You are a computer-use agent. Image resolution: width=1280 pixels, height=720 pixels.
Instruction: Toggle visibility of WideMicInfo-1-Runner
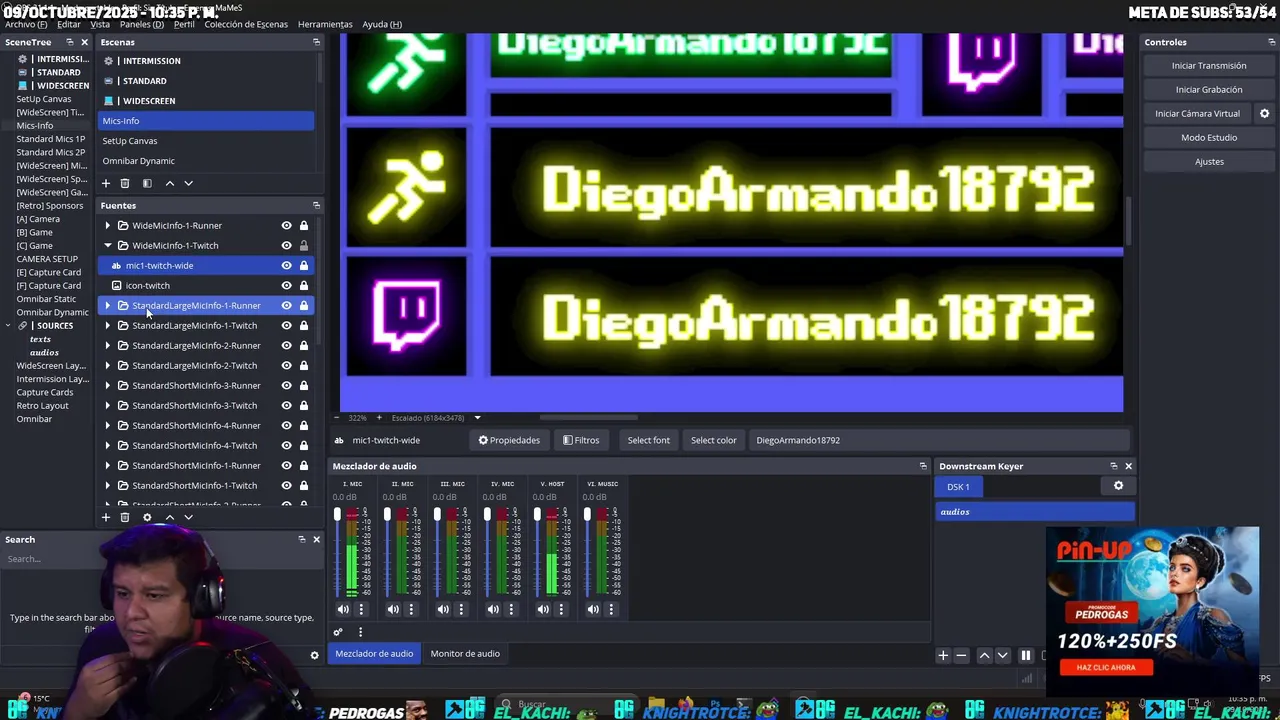(286, 225)
